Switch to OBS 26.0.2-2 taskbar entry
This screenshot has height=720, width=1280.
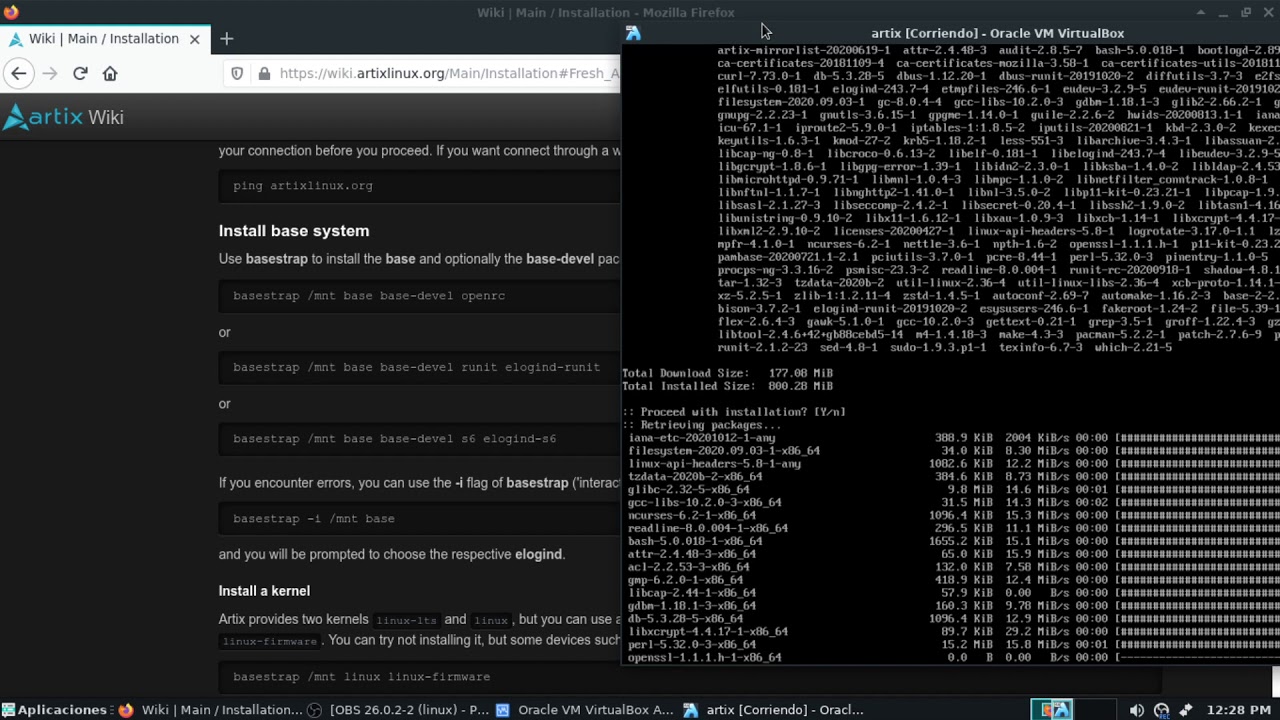398,710
